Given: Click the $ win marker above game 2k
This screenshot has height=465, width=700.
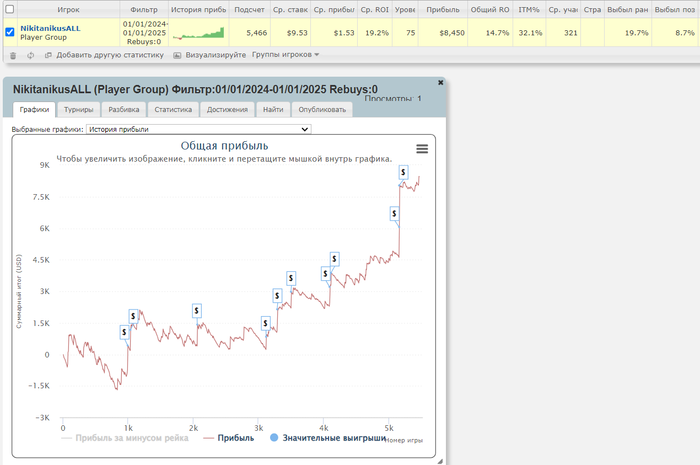Looking at the screenshot, I should [x=196, y=311].
